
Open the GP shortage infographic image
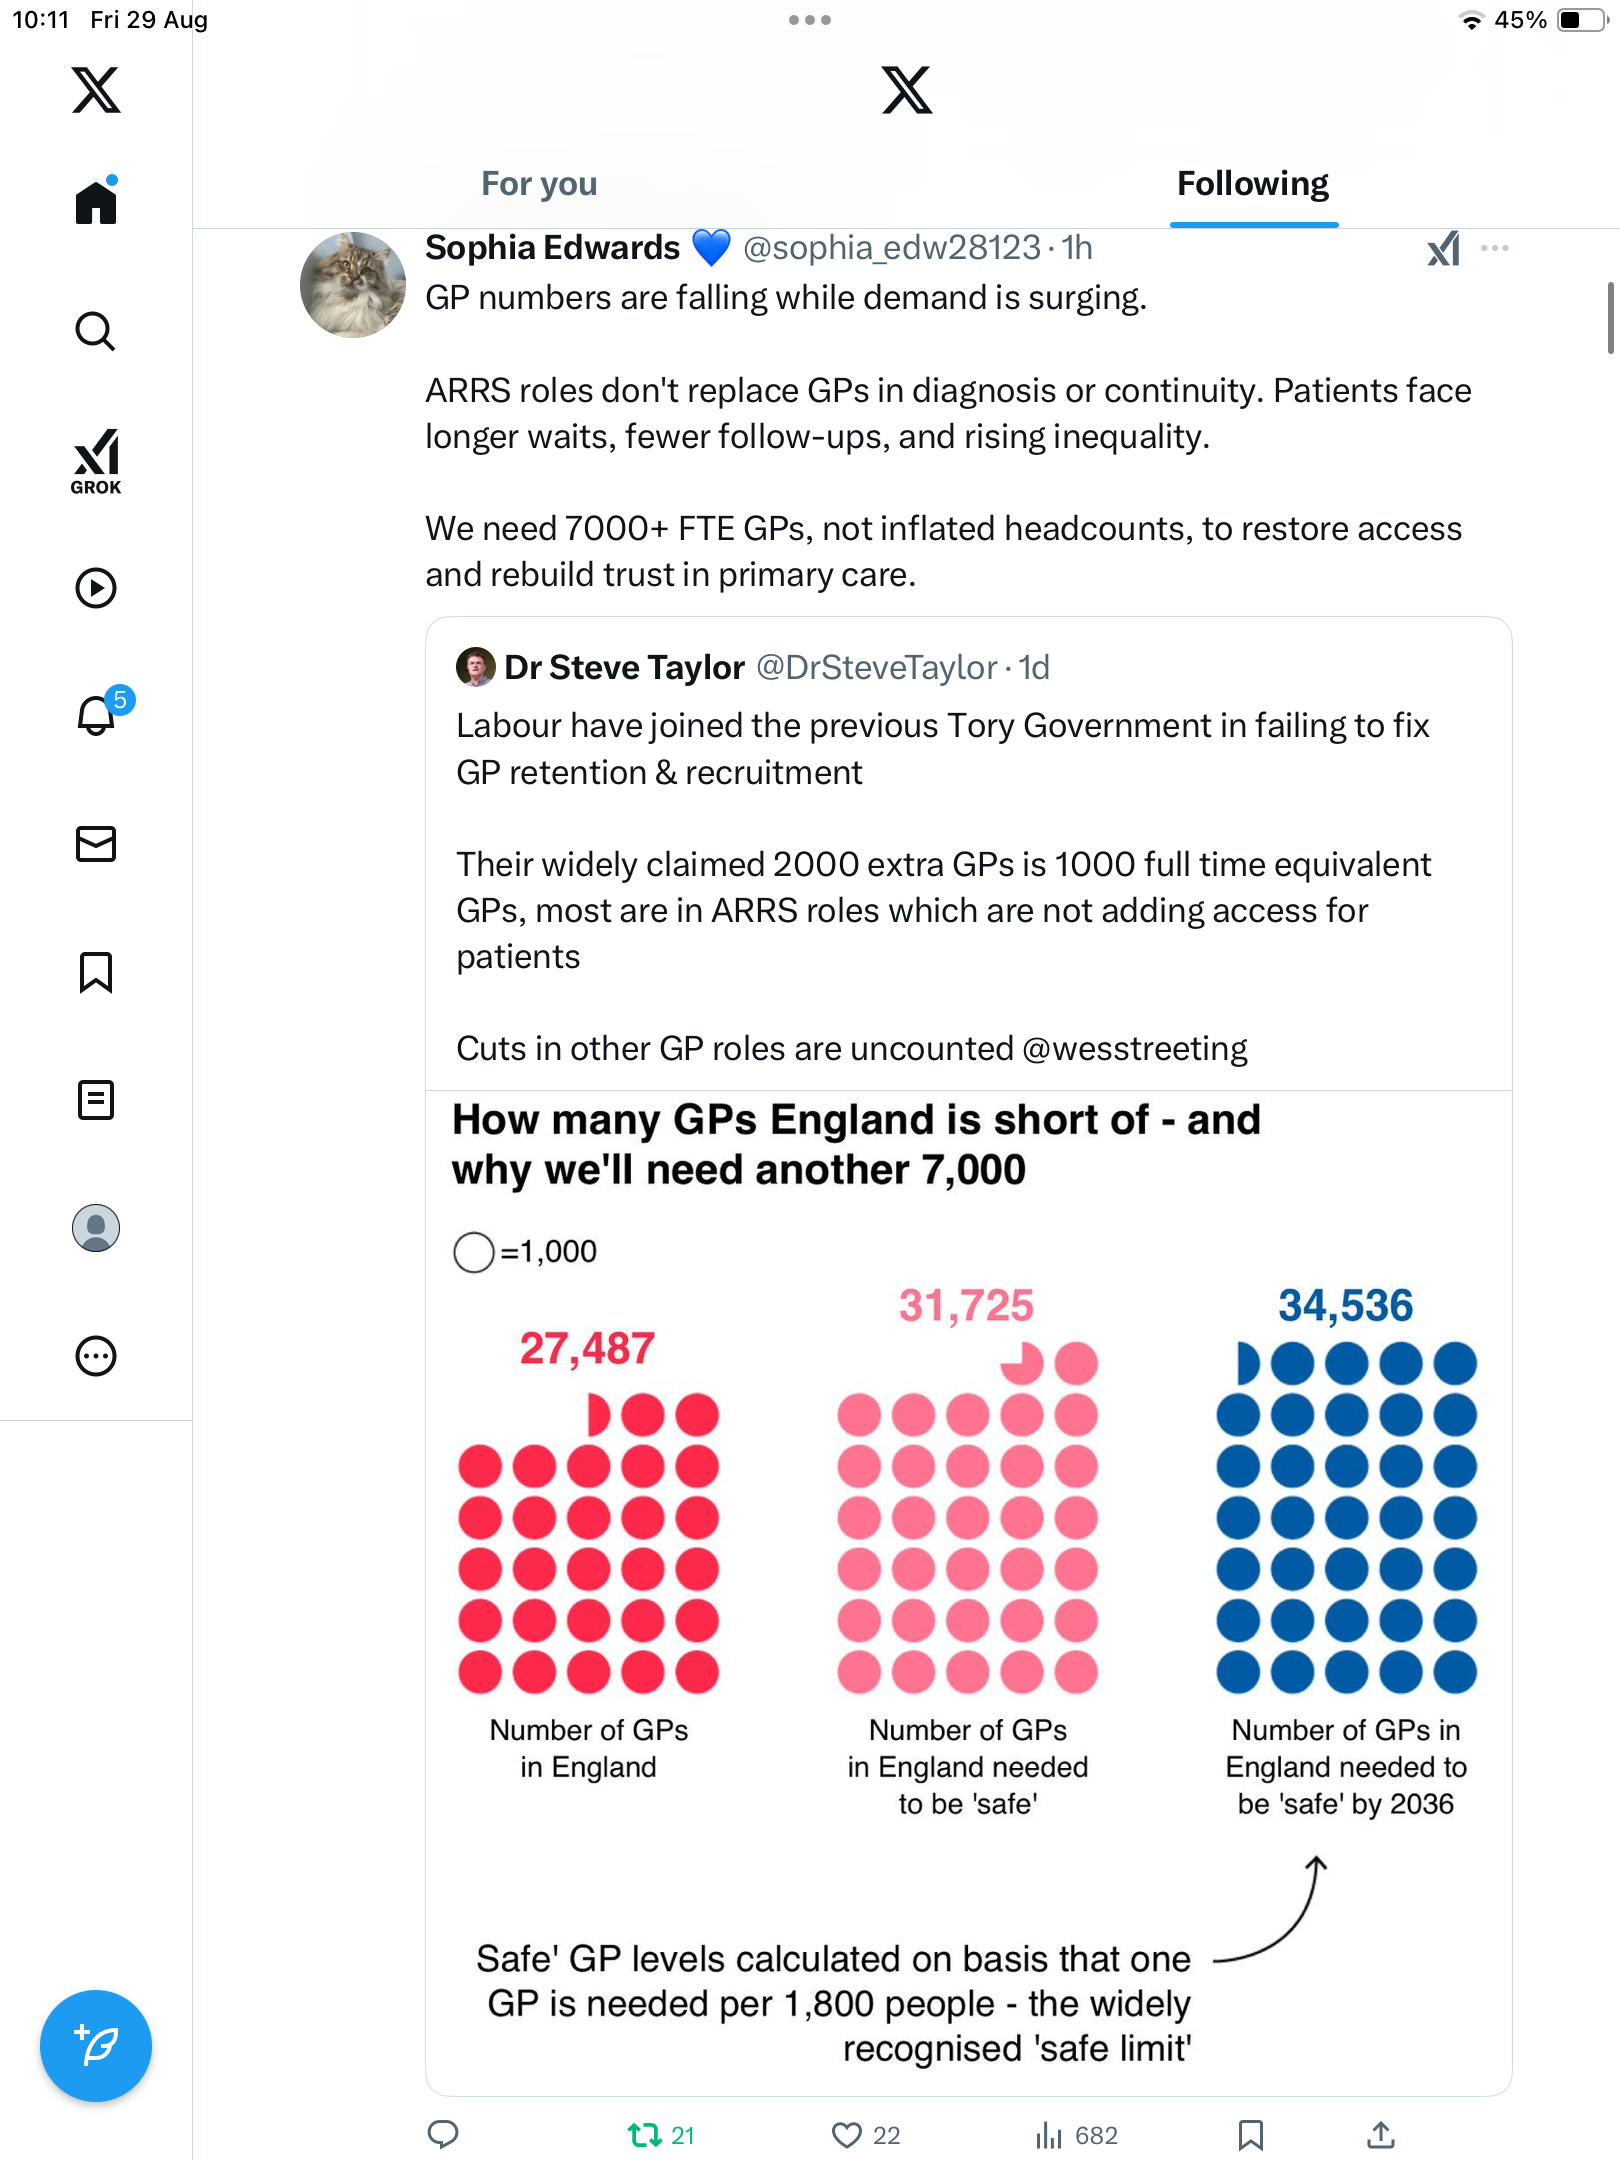[x=968, y=1590]
